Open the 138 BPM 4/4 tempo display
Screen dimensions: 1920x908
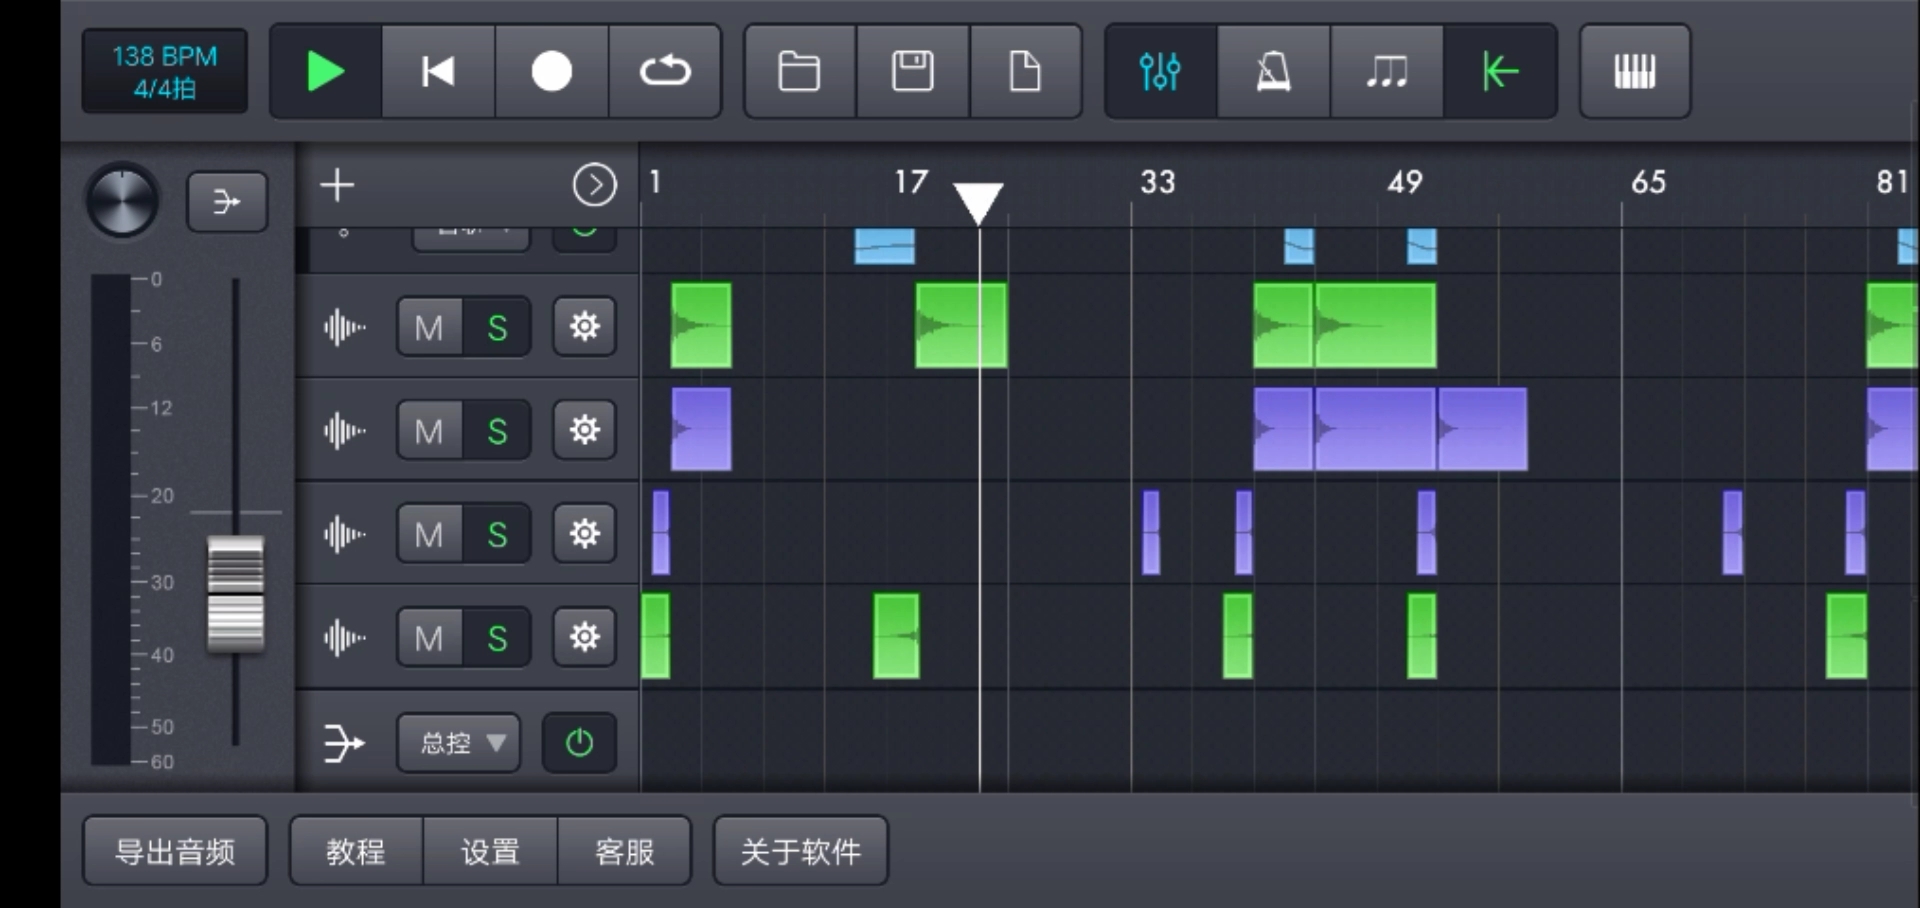165,72
